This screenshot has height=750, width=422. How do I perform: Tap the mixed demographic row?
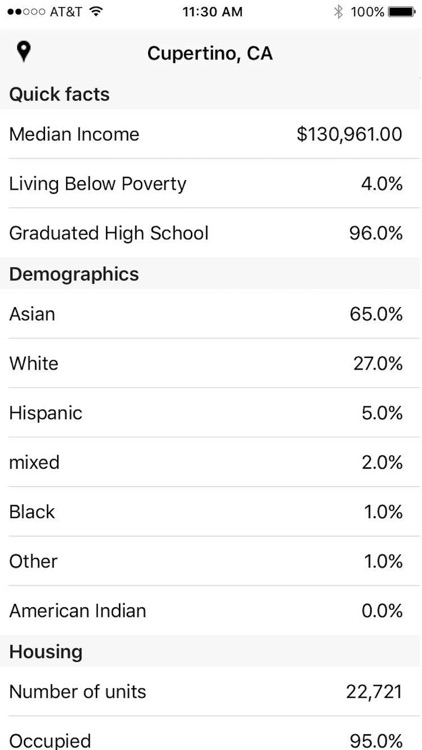(x=211, y=462)
